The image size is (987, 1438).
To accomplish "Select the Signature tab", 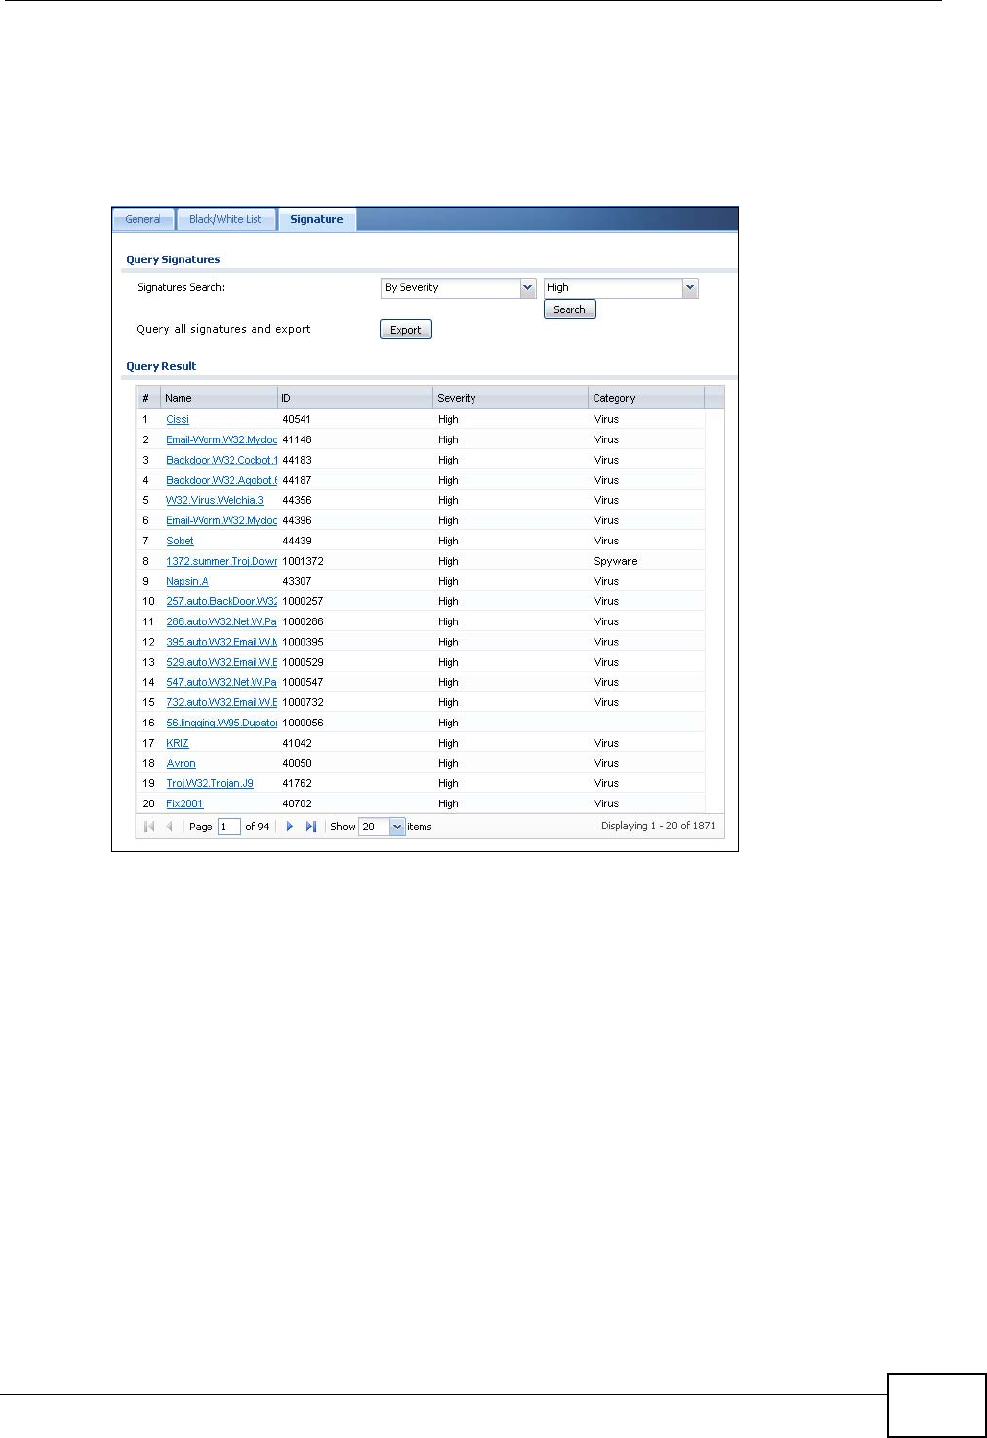I will point(317,219).
